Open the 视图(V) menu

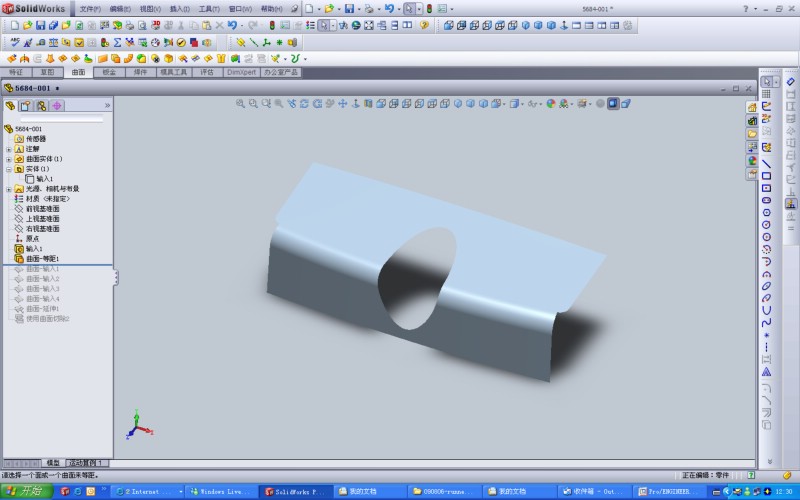(x=150, y=9)
